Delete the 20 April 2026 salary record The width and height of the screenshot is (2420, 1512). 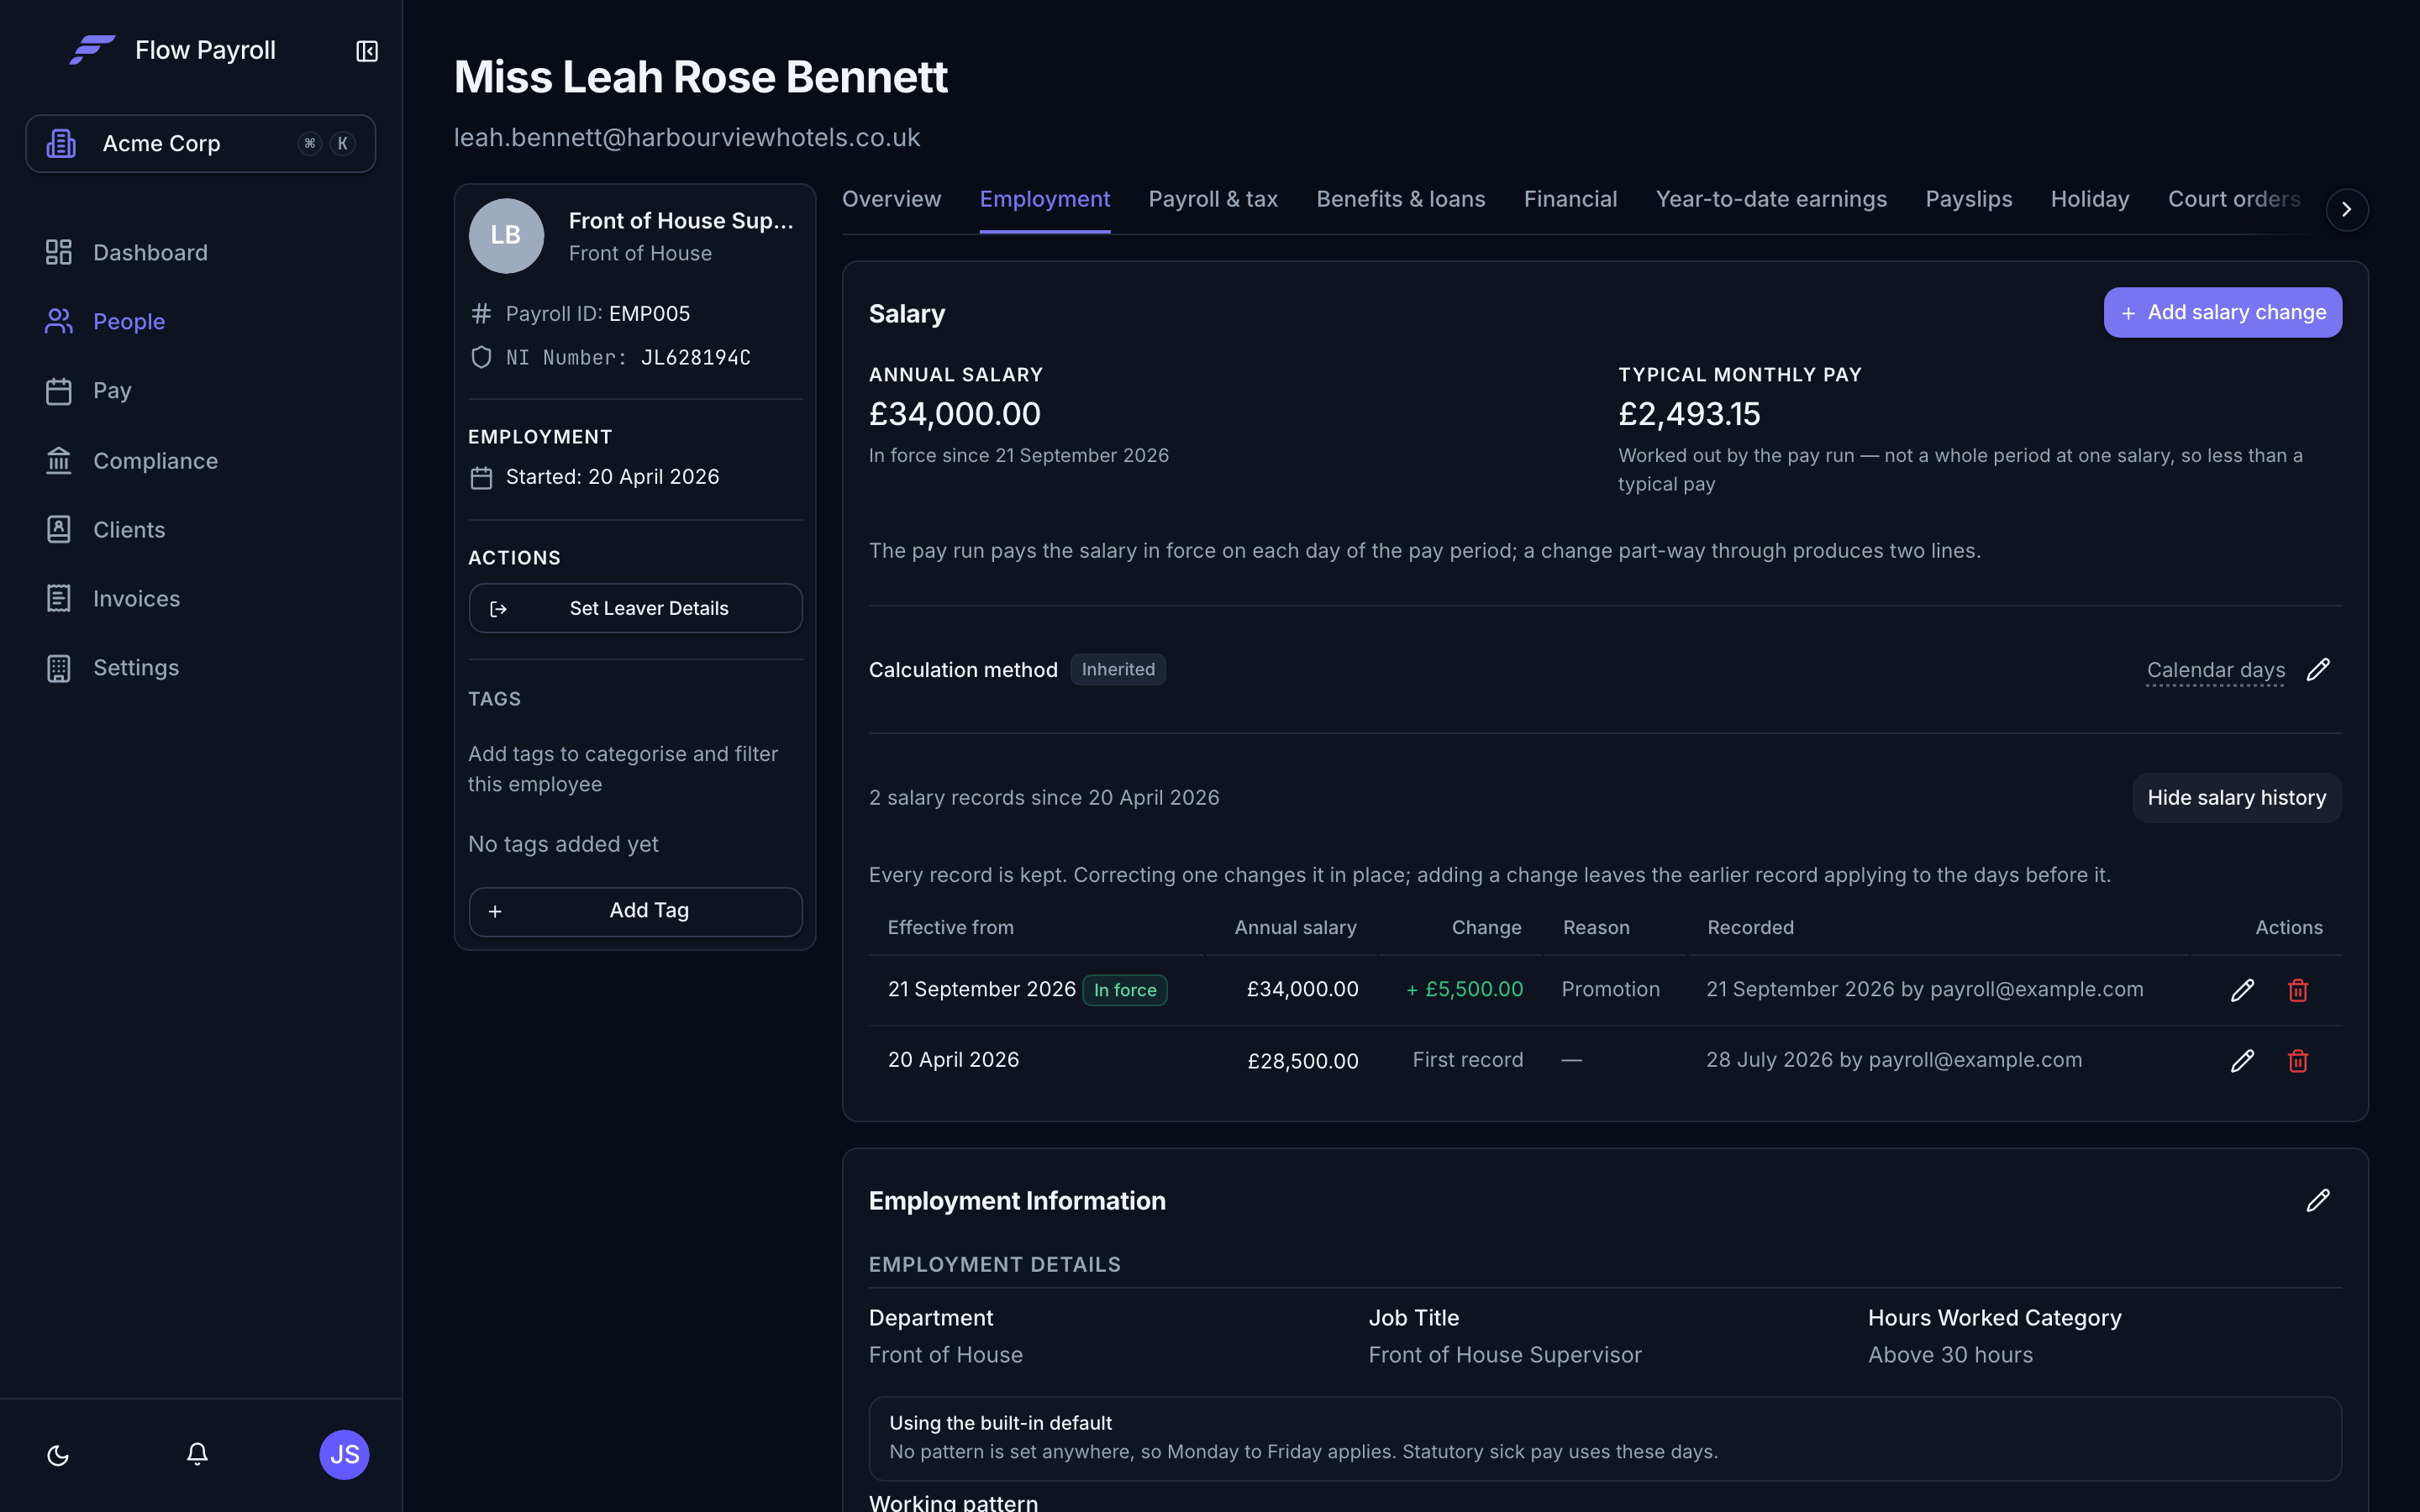tap(2298, 1060)
